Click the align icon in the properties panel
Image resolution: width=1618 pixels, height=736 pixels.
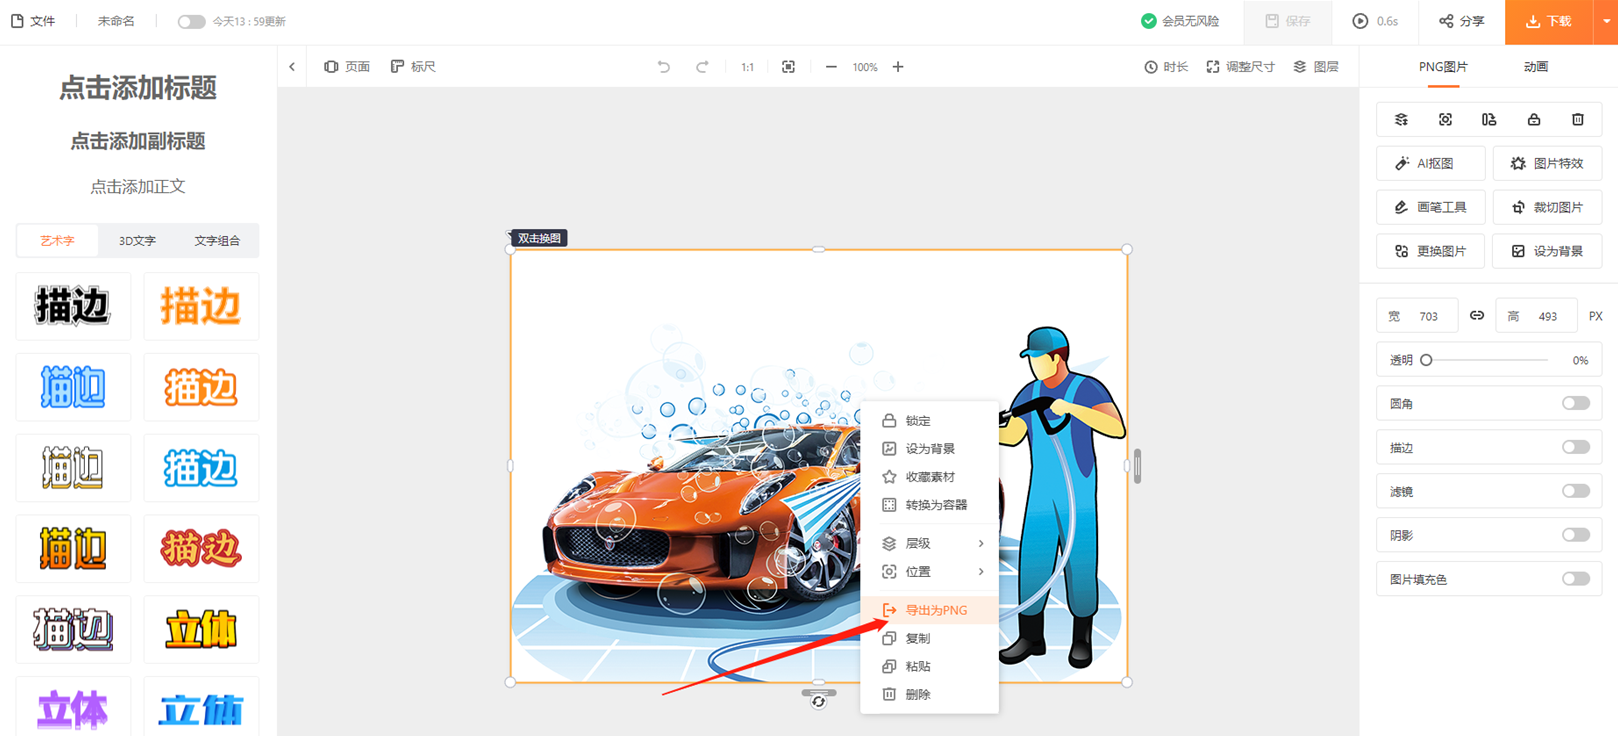(1489, 120)
